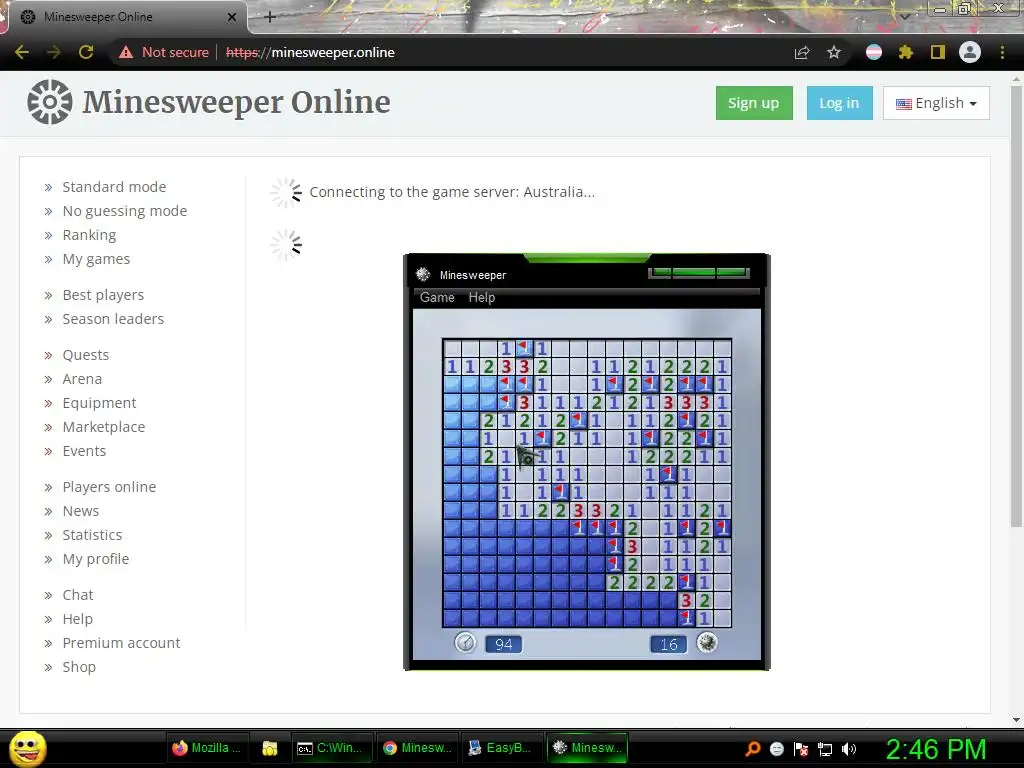Open the Players online link
This screenshot has width=1024, height=768.
(109, 487)
